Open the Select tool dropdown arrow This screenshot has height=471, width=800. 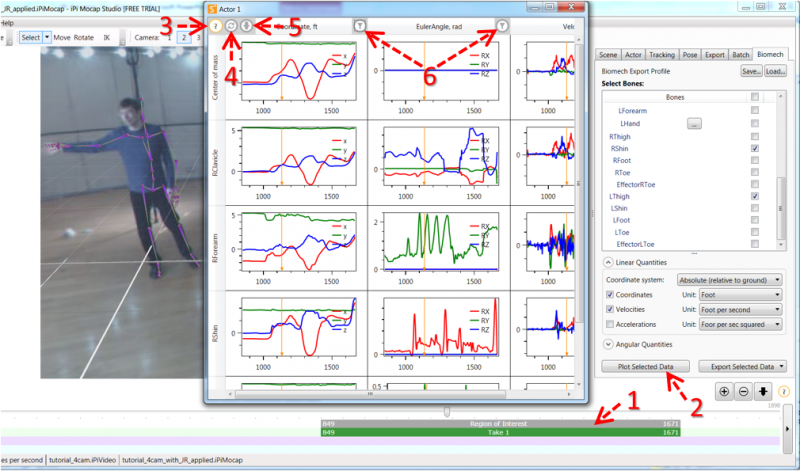47,37
